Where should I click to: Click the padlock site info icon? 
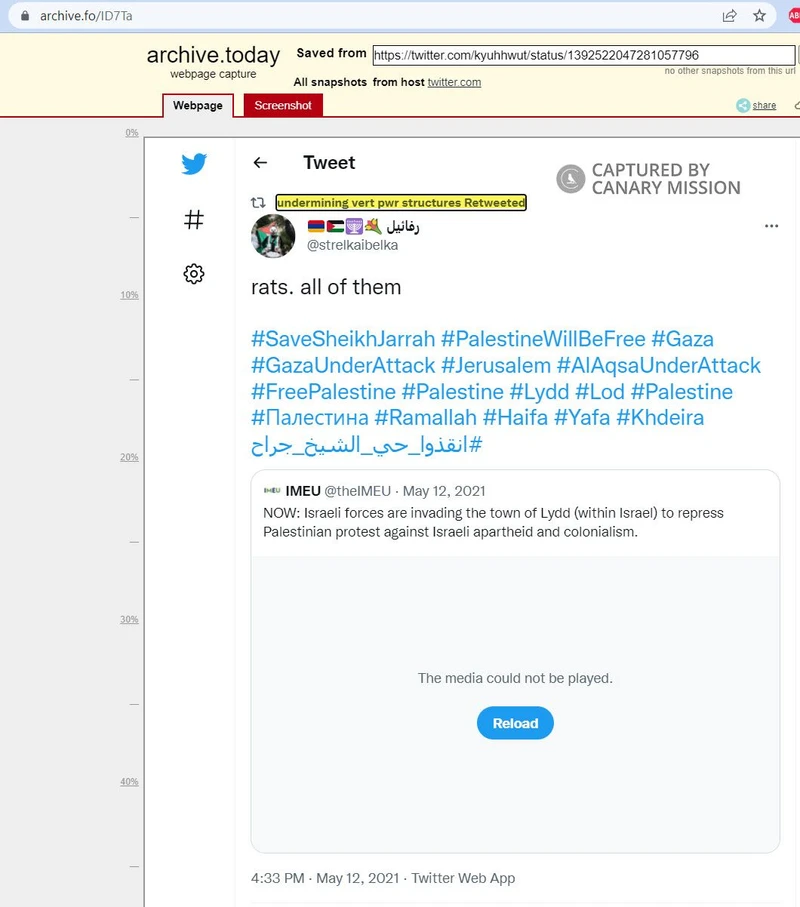tap(25, 15)
